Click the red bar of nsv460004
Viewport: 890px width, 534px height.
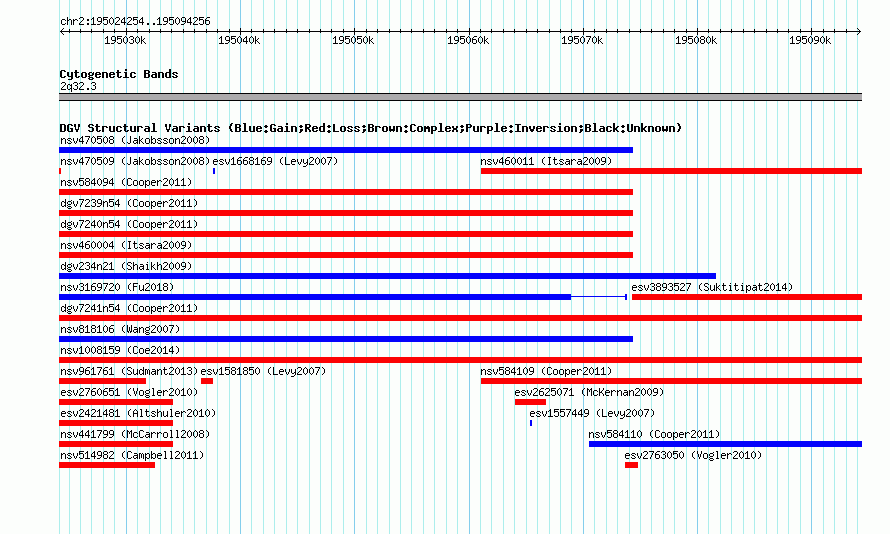coord(346,255)
